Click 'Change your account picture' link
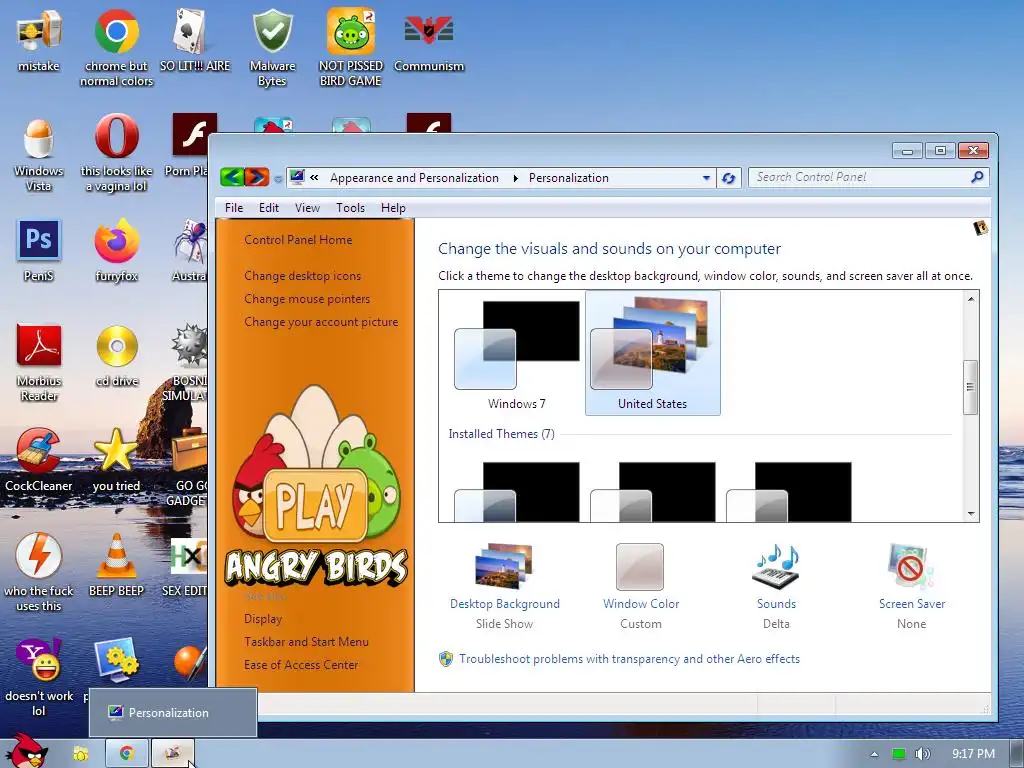1024x768 pixels. 321,321
